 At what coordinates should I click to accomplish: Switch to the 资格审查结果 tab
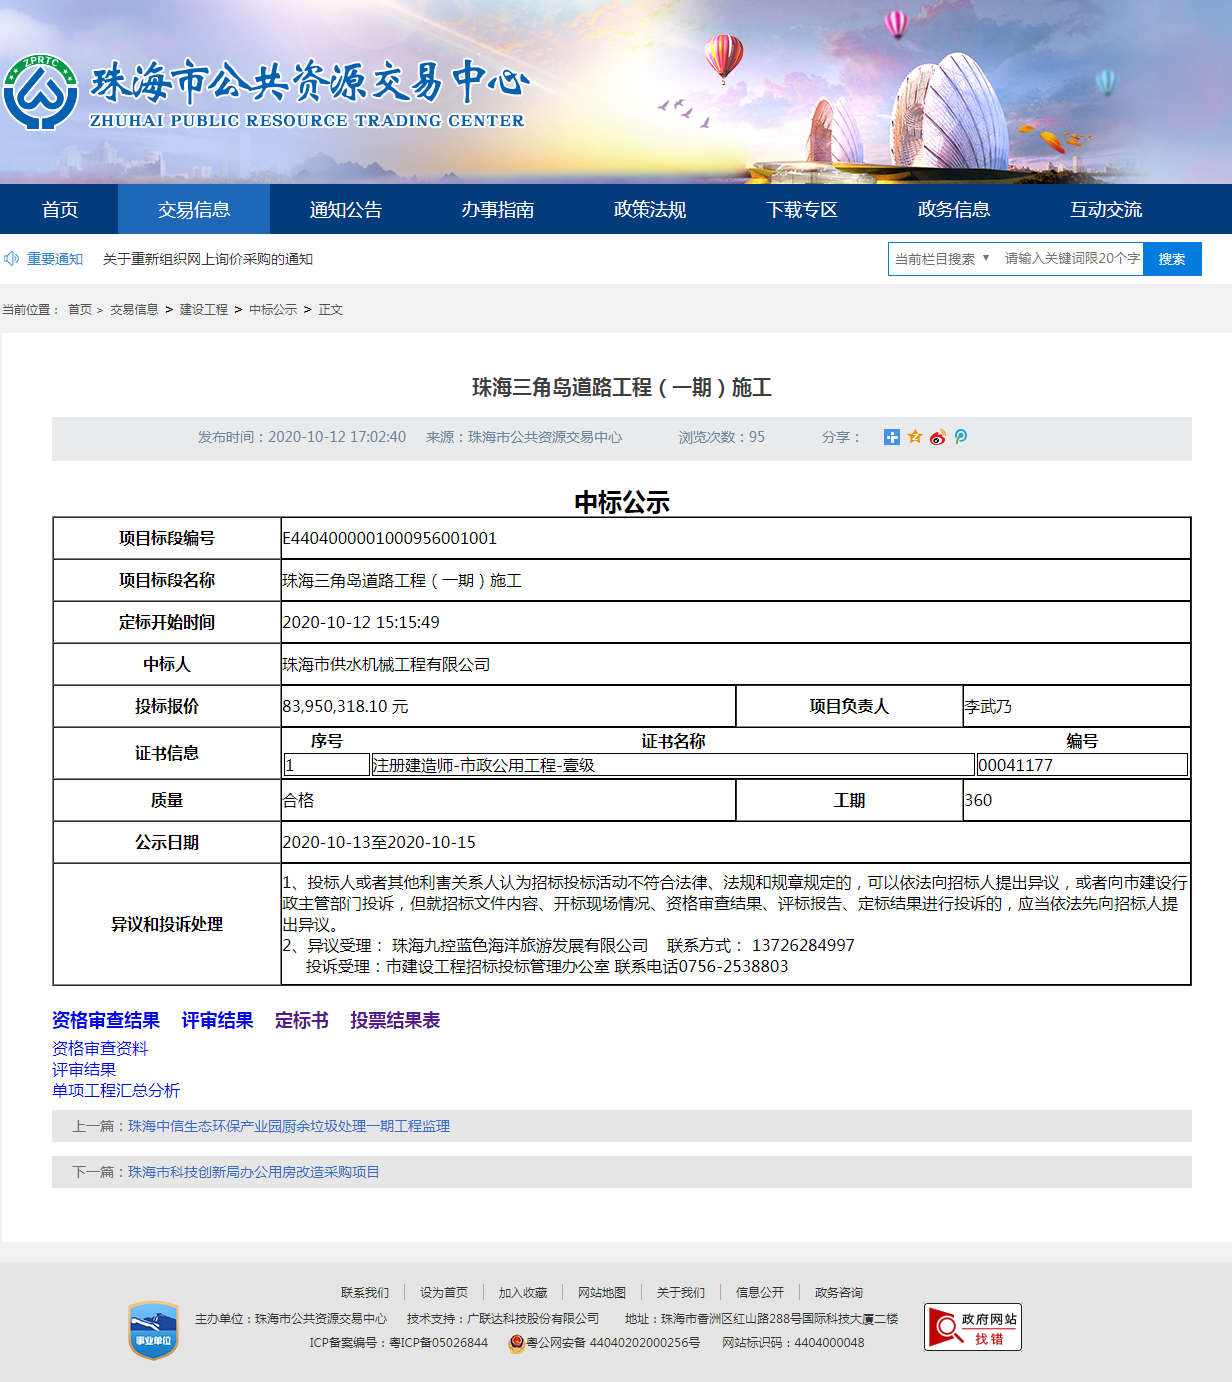(x=106, y=1020)
